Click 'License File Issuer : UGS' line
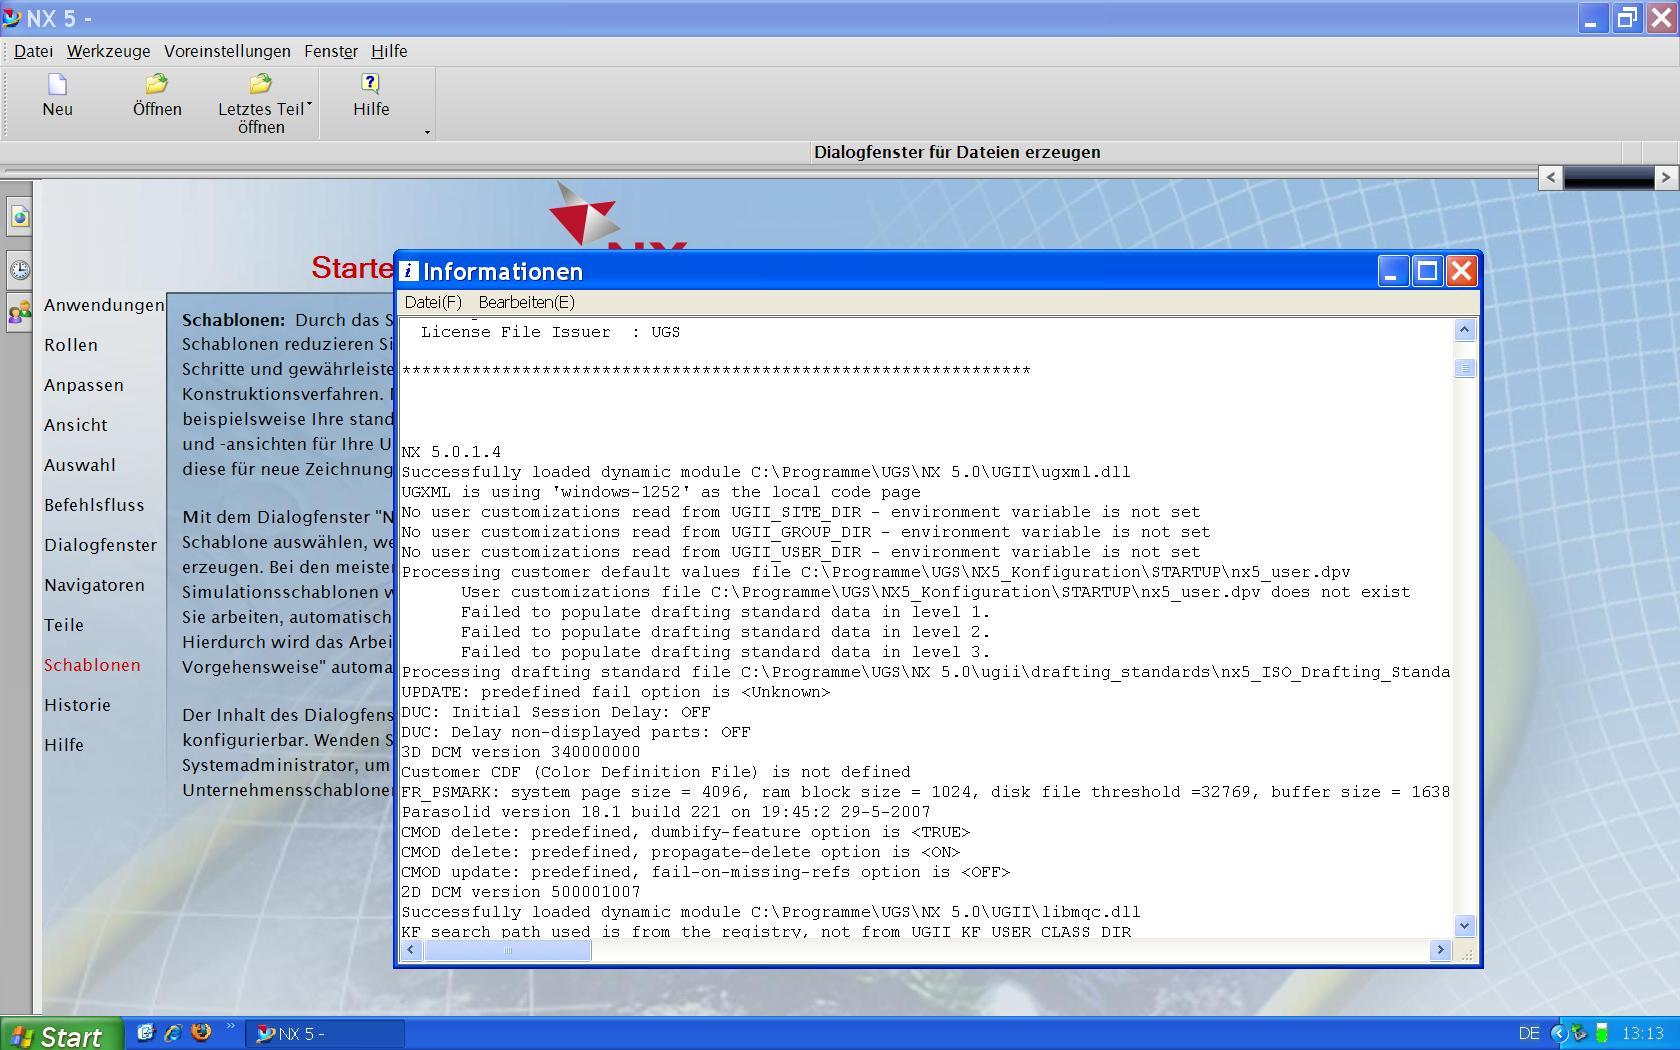This screenshot has height=1050, width=1680. (x=550, y=332)
